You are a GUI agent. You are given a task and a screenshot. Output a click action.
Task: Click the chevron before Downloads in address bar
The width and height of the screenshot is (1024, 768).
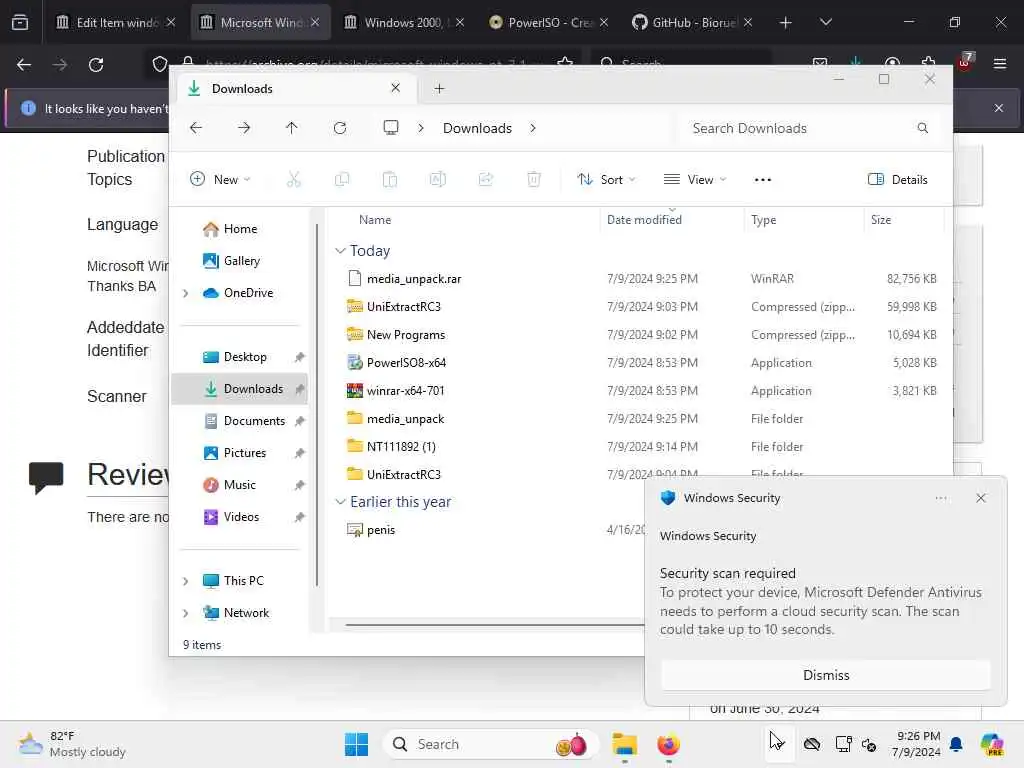[421, 128]
